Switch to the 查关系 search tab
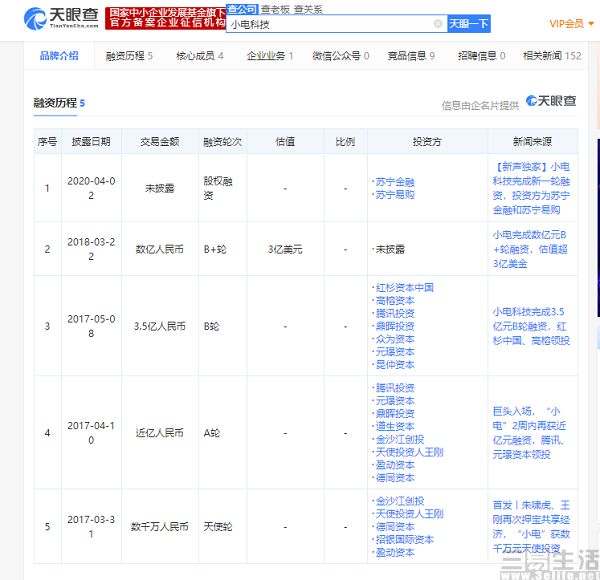 (x=308, y=6)
